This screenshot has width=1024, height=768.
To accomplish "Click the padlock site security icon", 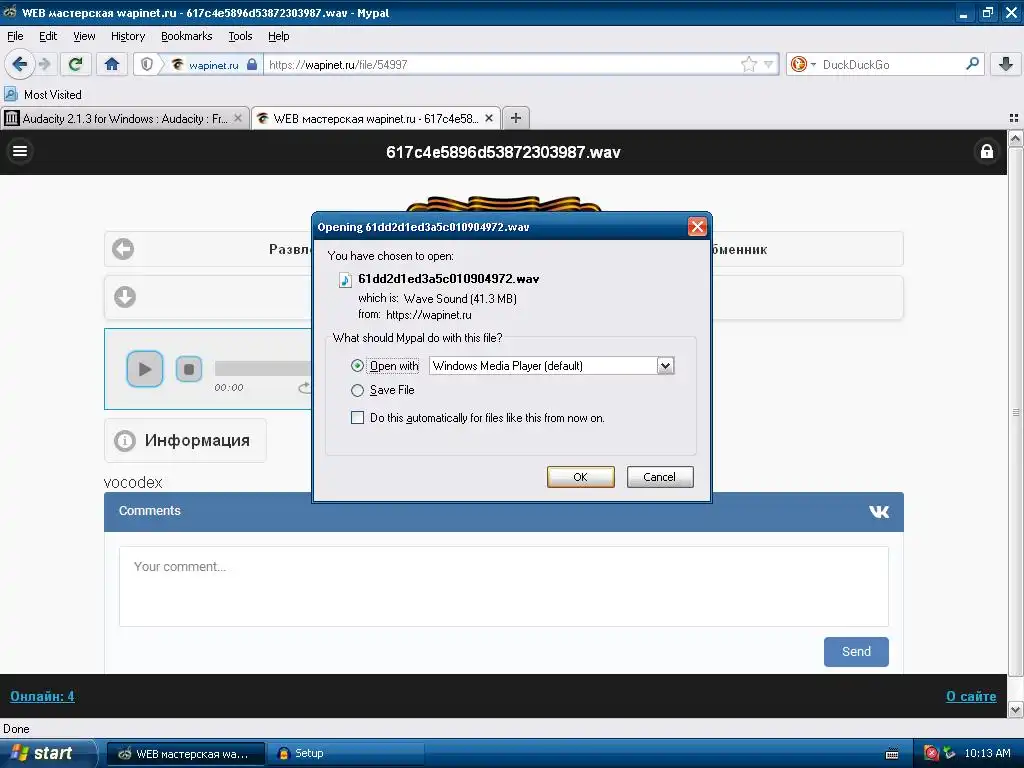I will [x=252, y=64].
